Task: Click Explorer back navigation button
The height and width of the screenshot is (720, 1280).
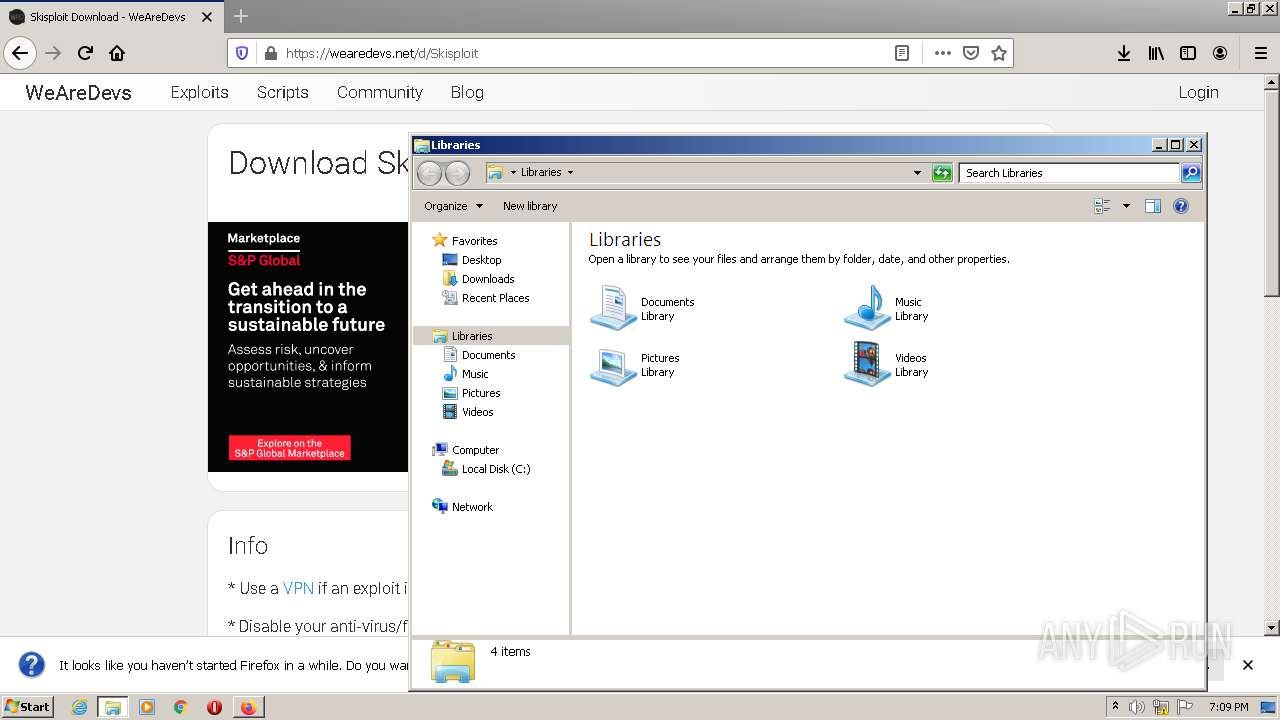Action: pyautogui.click(x=429, y=173)
